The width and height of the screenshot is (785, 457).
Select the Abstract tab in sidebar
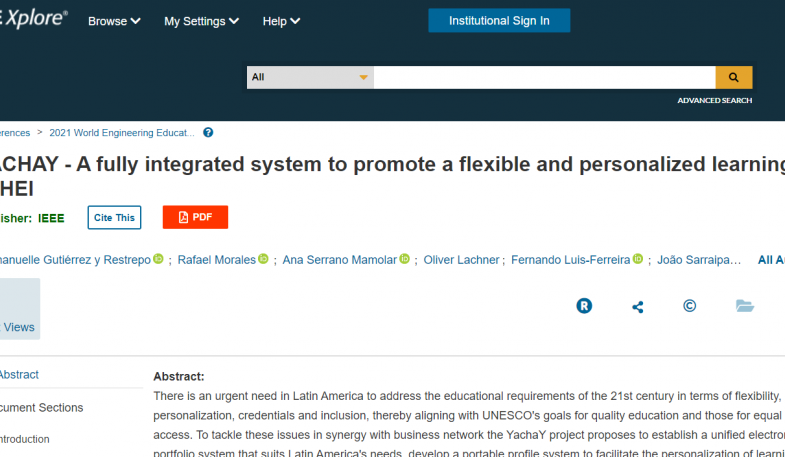[19, 374]
